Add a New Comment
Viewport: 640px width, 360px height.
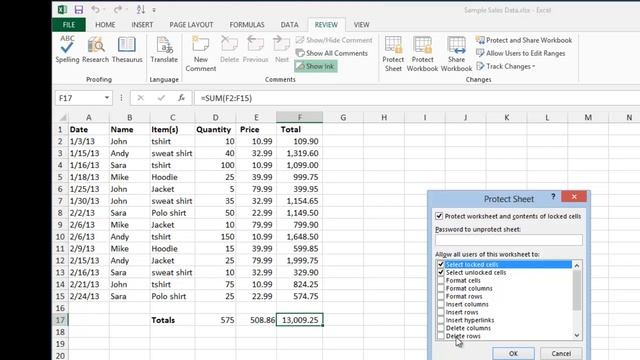(200, 54)
